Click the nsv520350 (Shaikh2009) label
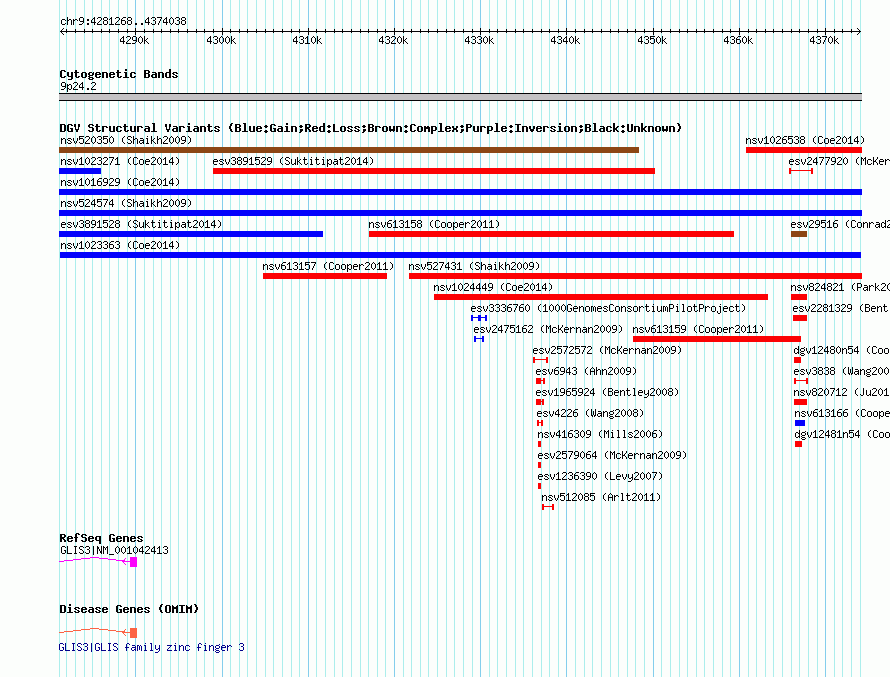Screen dimensions: 890x677 click(x=126, y=140)
